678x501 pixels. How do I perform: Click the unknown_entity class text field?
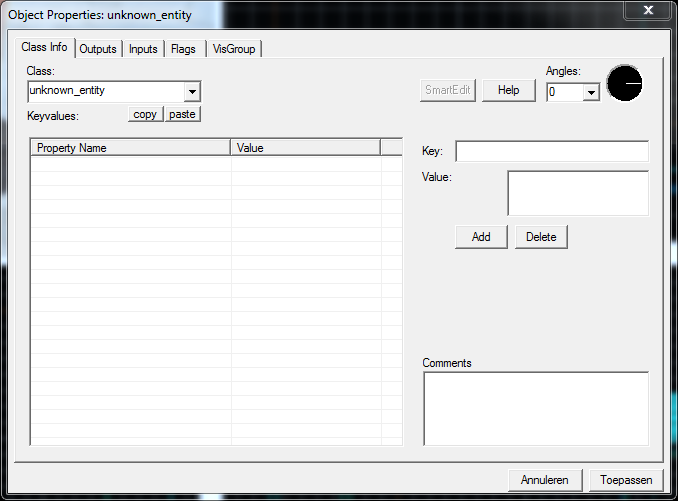pyautogui.click(x=106, y=91)
